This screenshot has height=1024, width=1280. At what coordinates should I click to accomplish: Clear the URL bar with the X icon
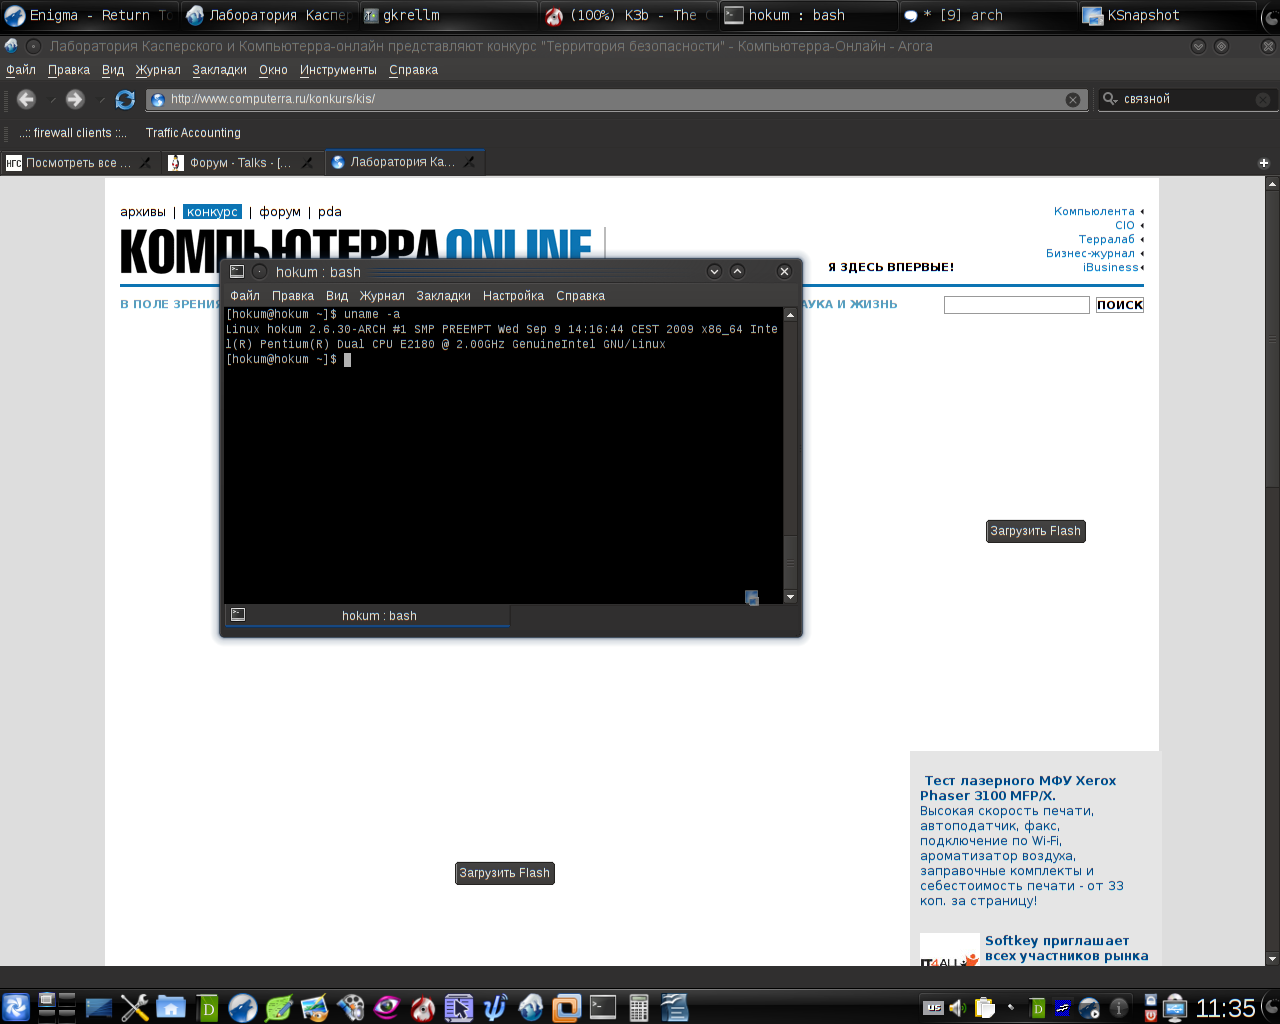point(1072,99)
